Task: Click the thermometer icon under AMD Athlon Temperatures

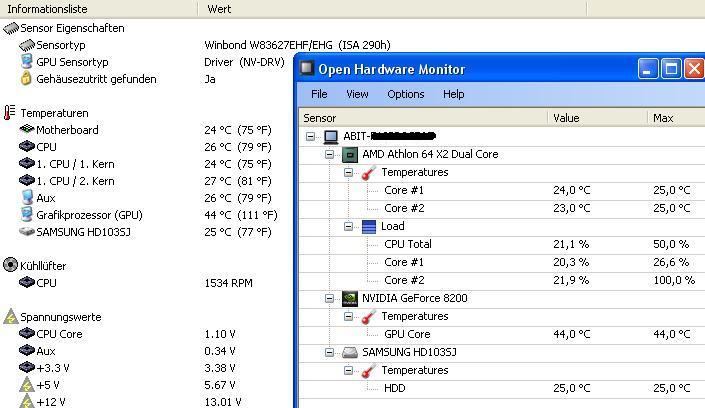Action: [x=369, y=173]
